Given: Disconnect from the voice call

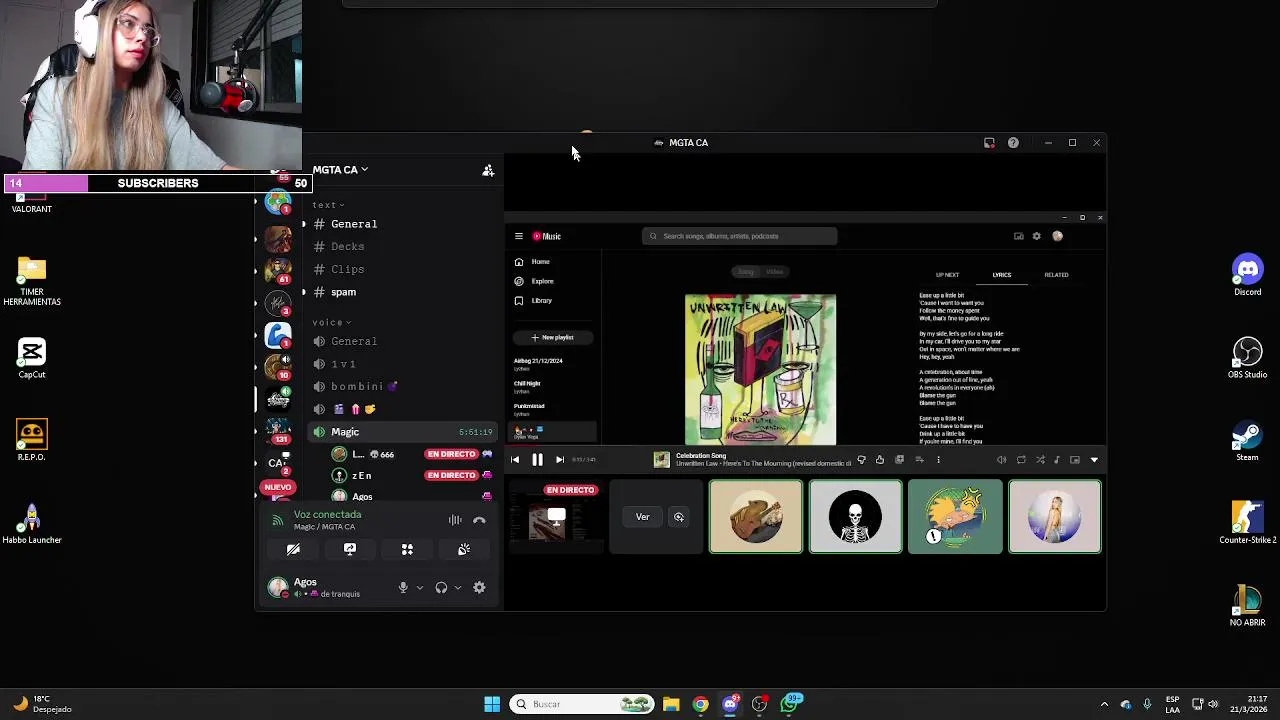Looking at the screenshot, I should pos(479,520).
